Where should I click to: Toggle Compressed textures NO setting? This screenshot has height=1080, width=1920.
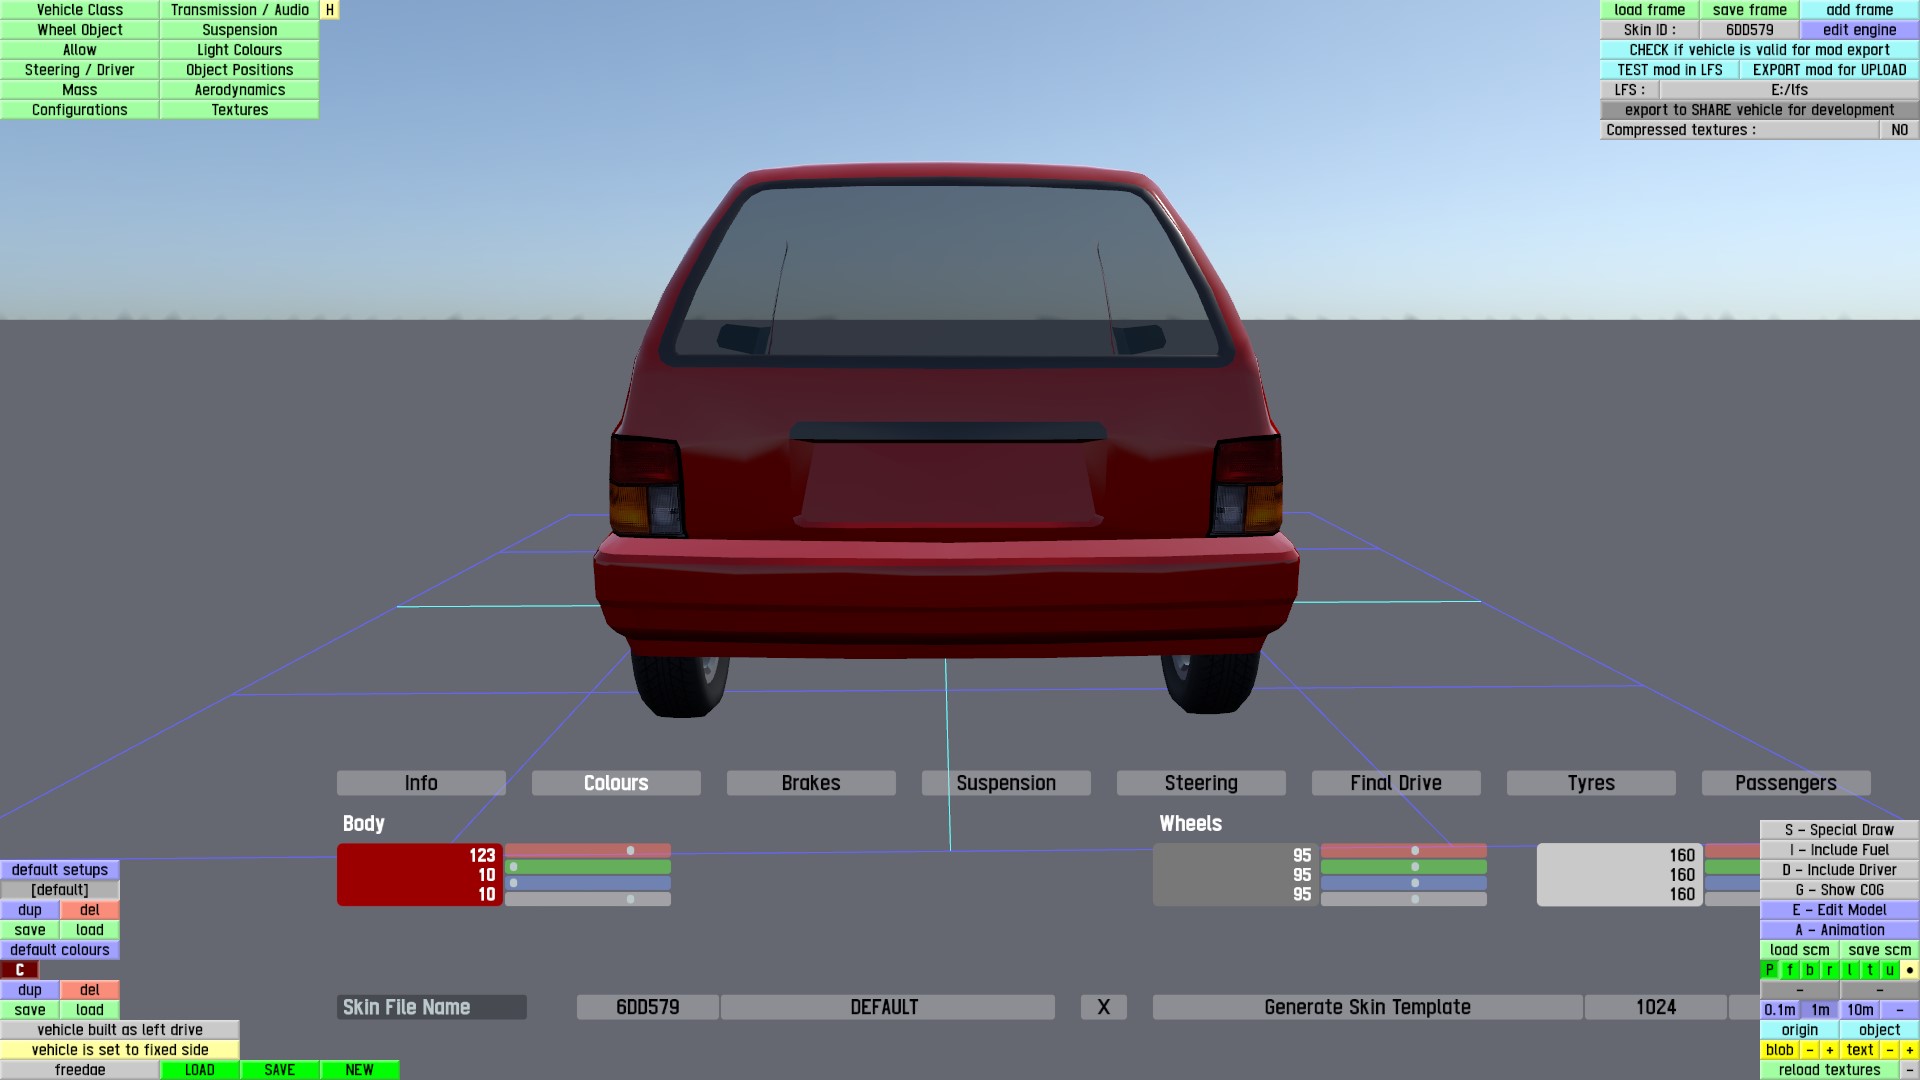1899,130
